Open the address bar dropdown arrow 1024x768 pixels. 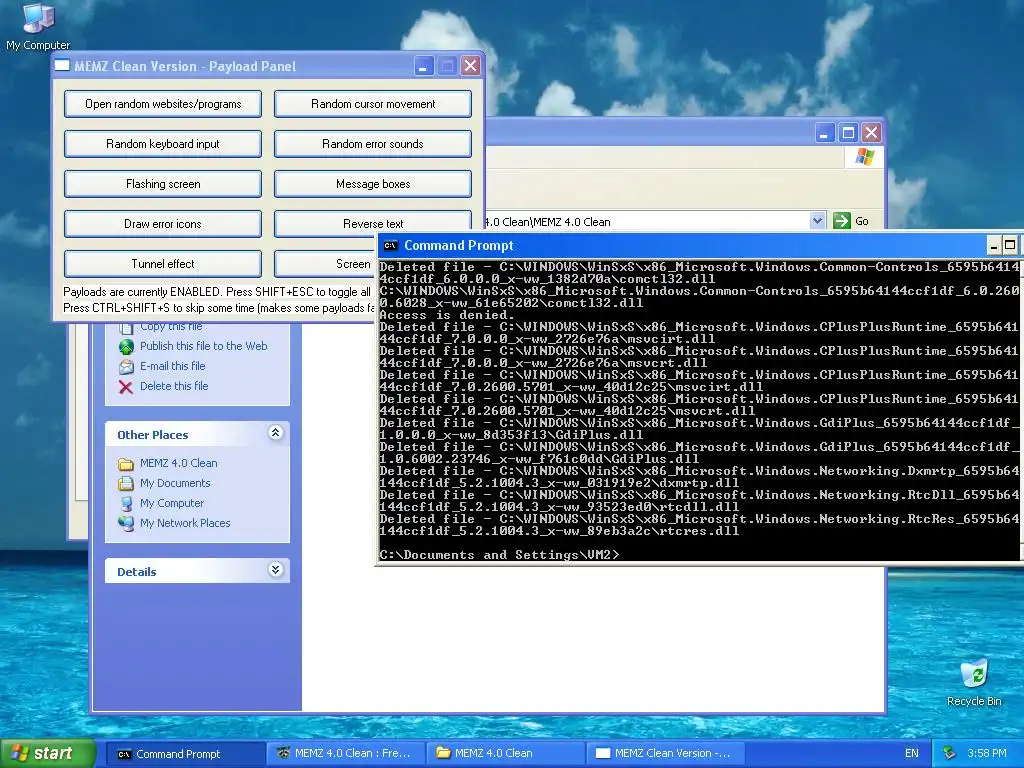tap(817, 221)
